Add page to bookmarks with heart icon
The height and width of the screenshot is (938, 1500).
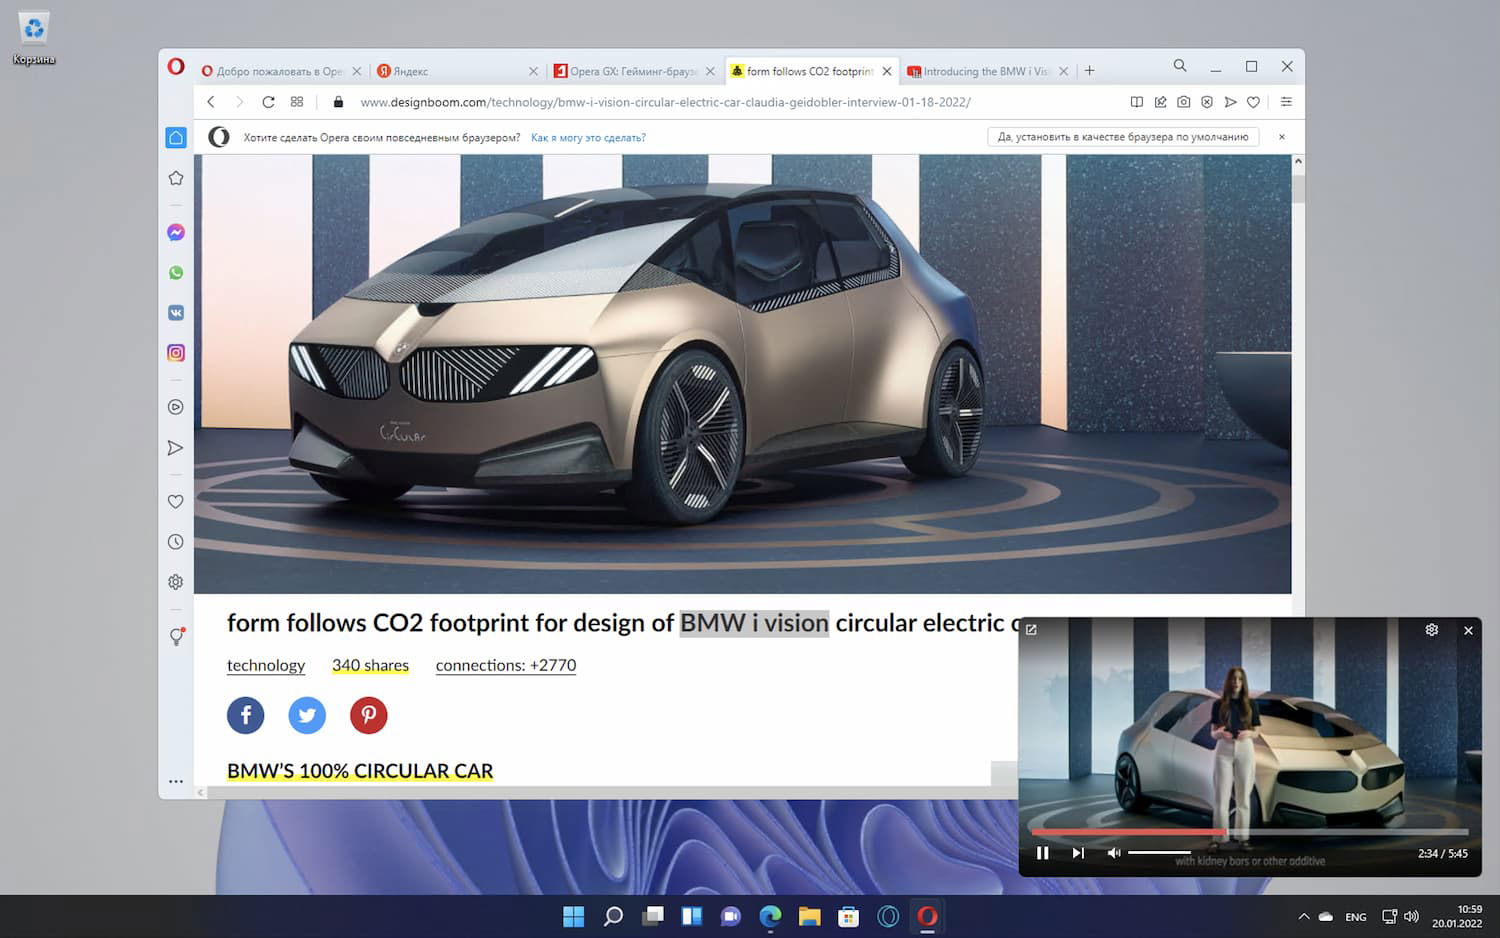[1253, 102]
